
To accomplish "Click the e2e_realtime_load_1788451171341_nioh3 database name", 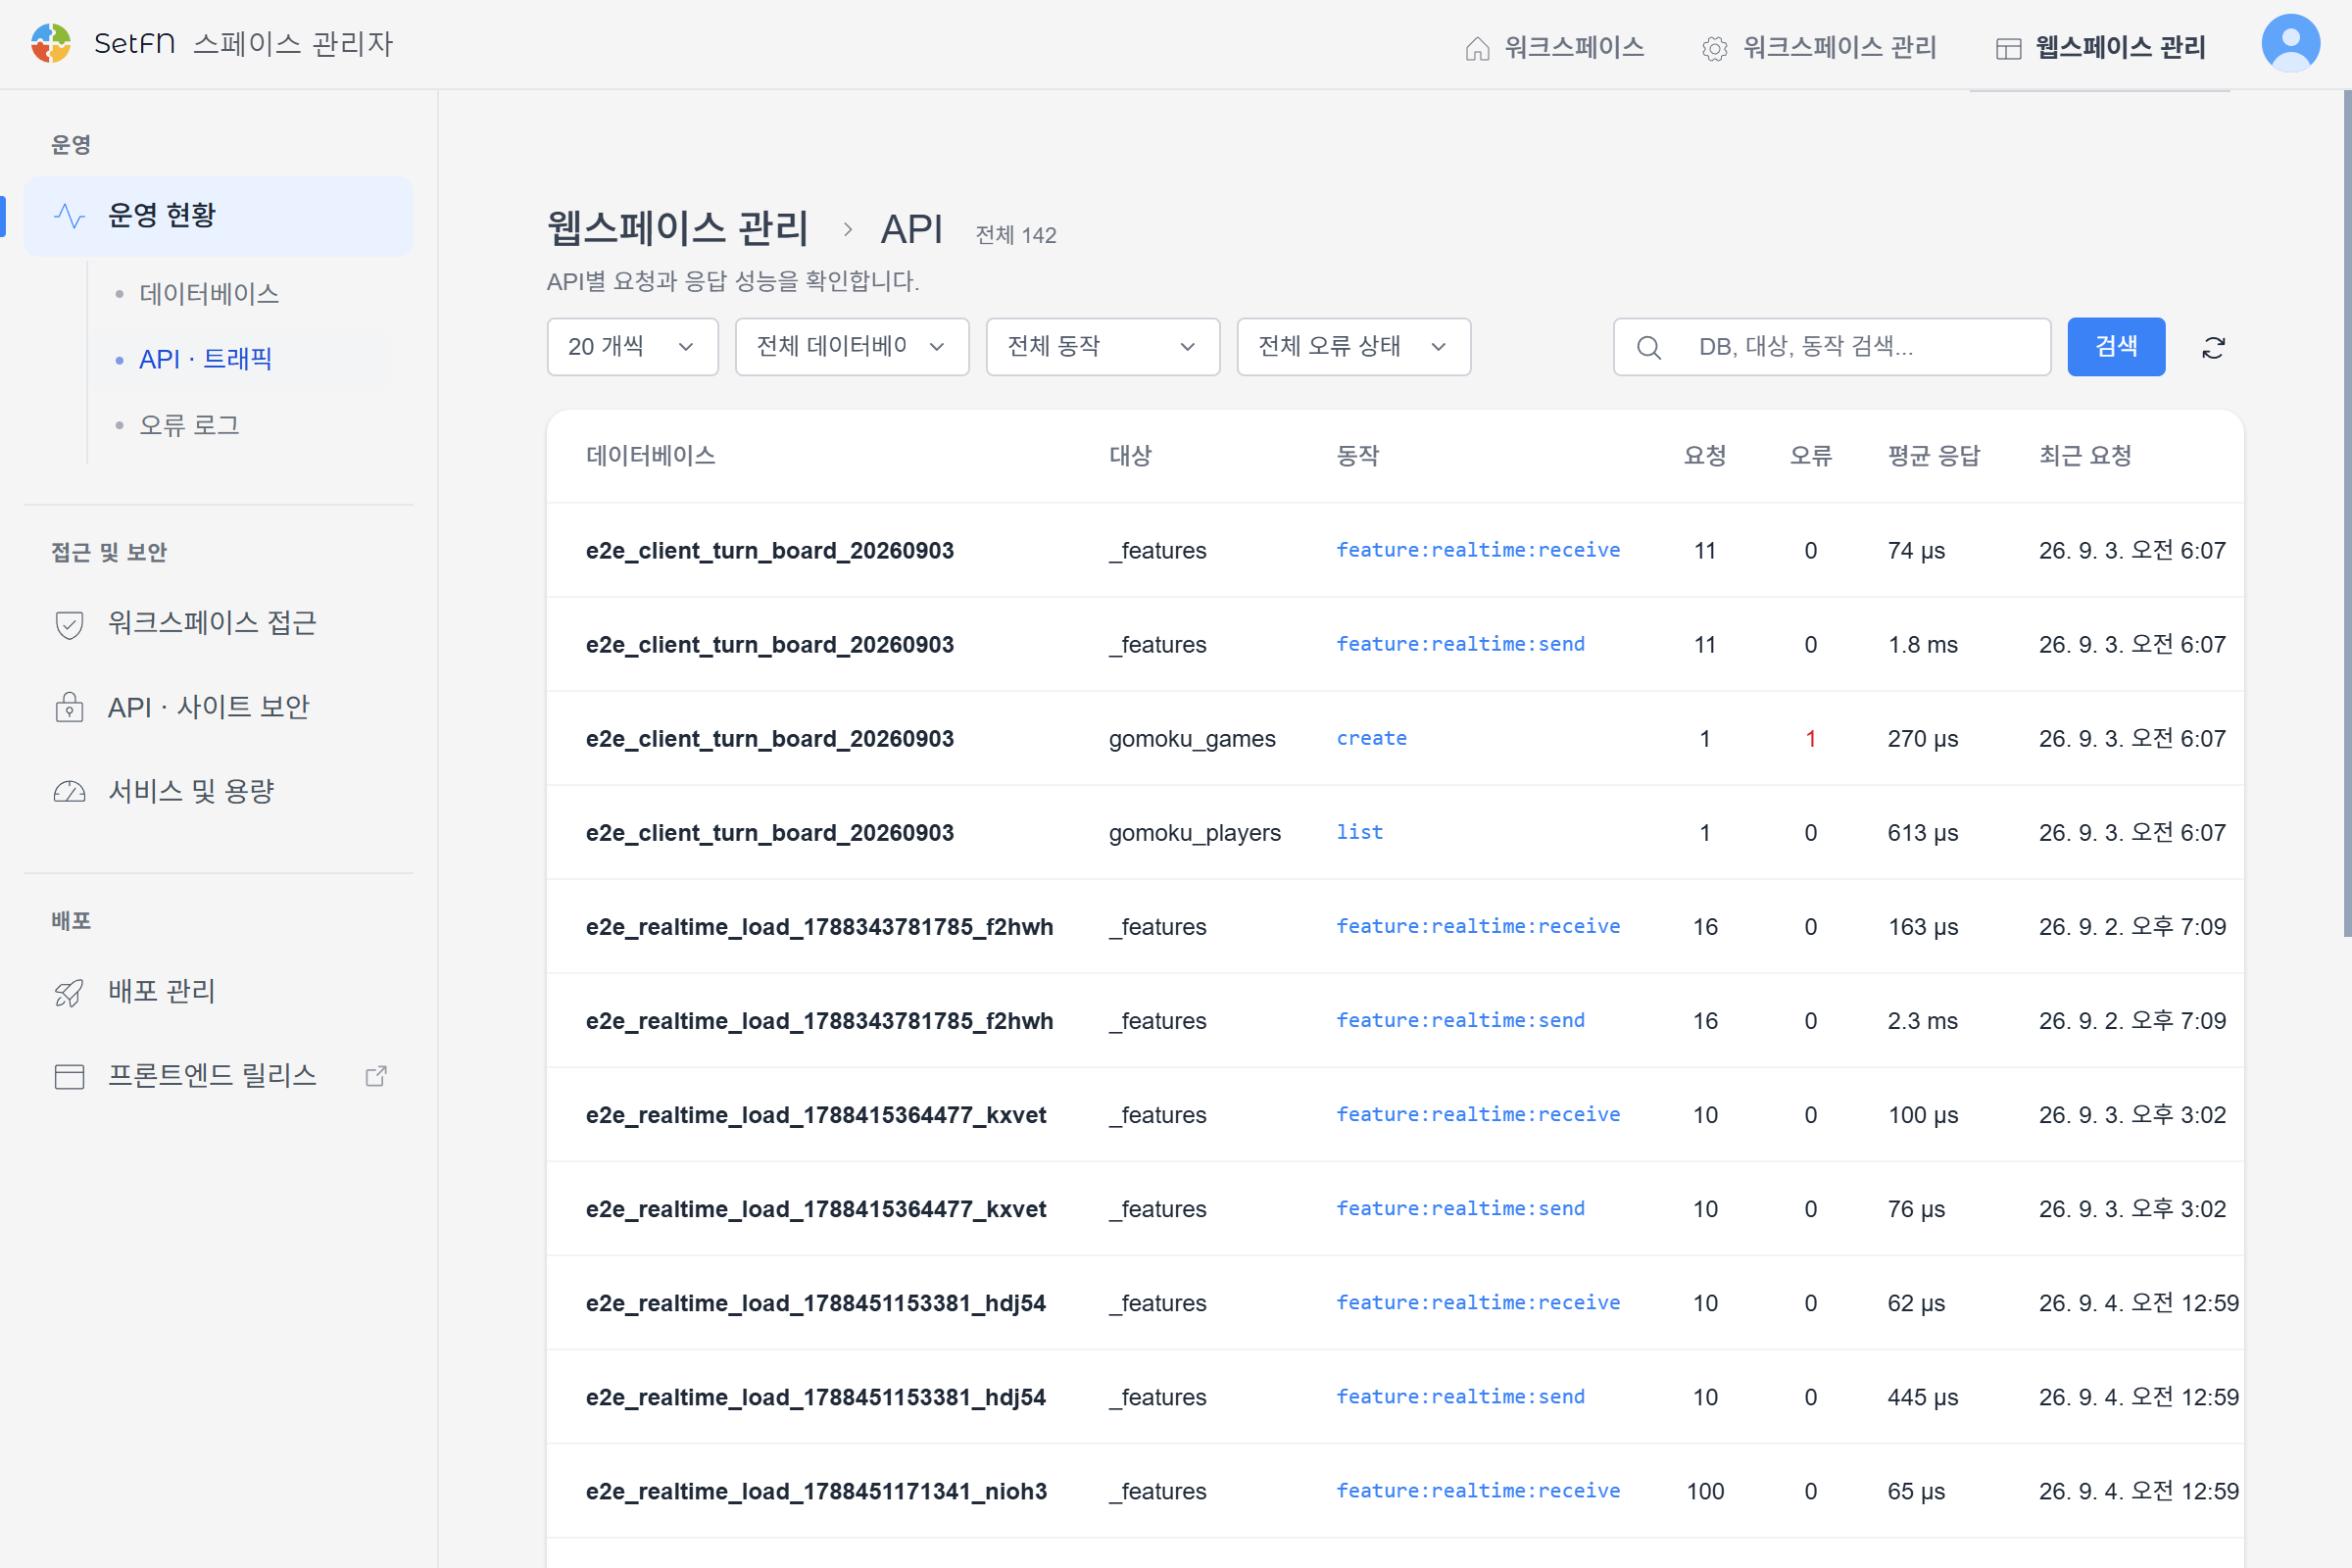I will [x=816, y=1491].
